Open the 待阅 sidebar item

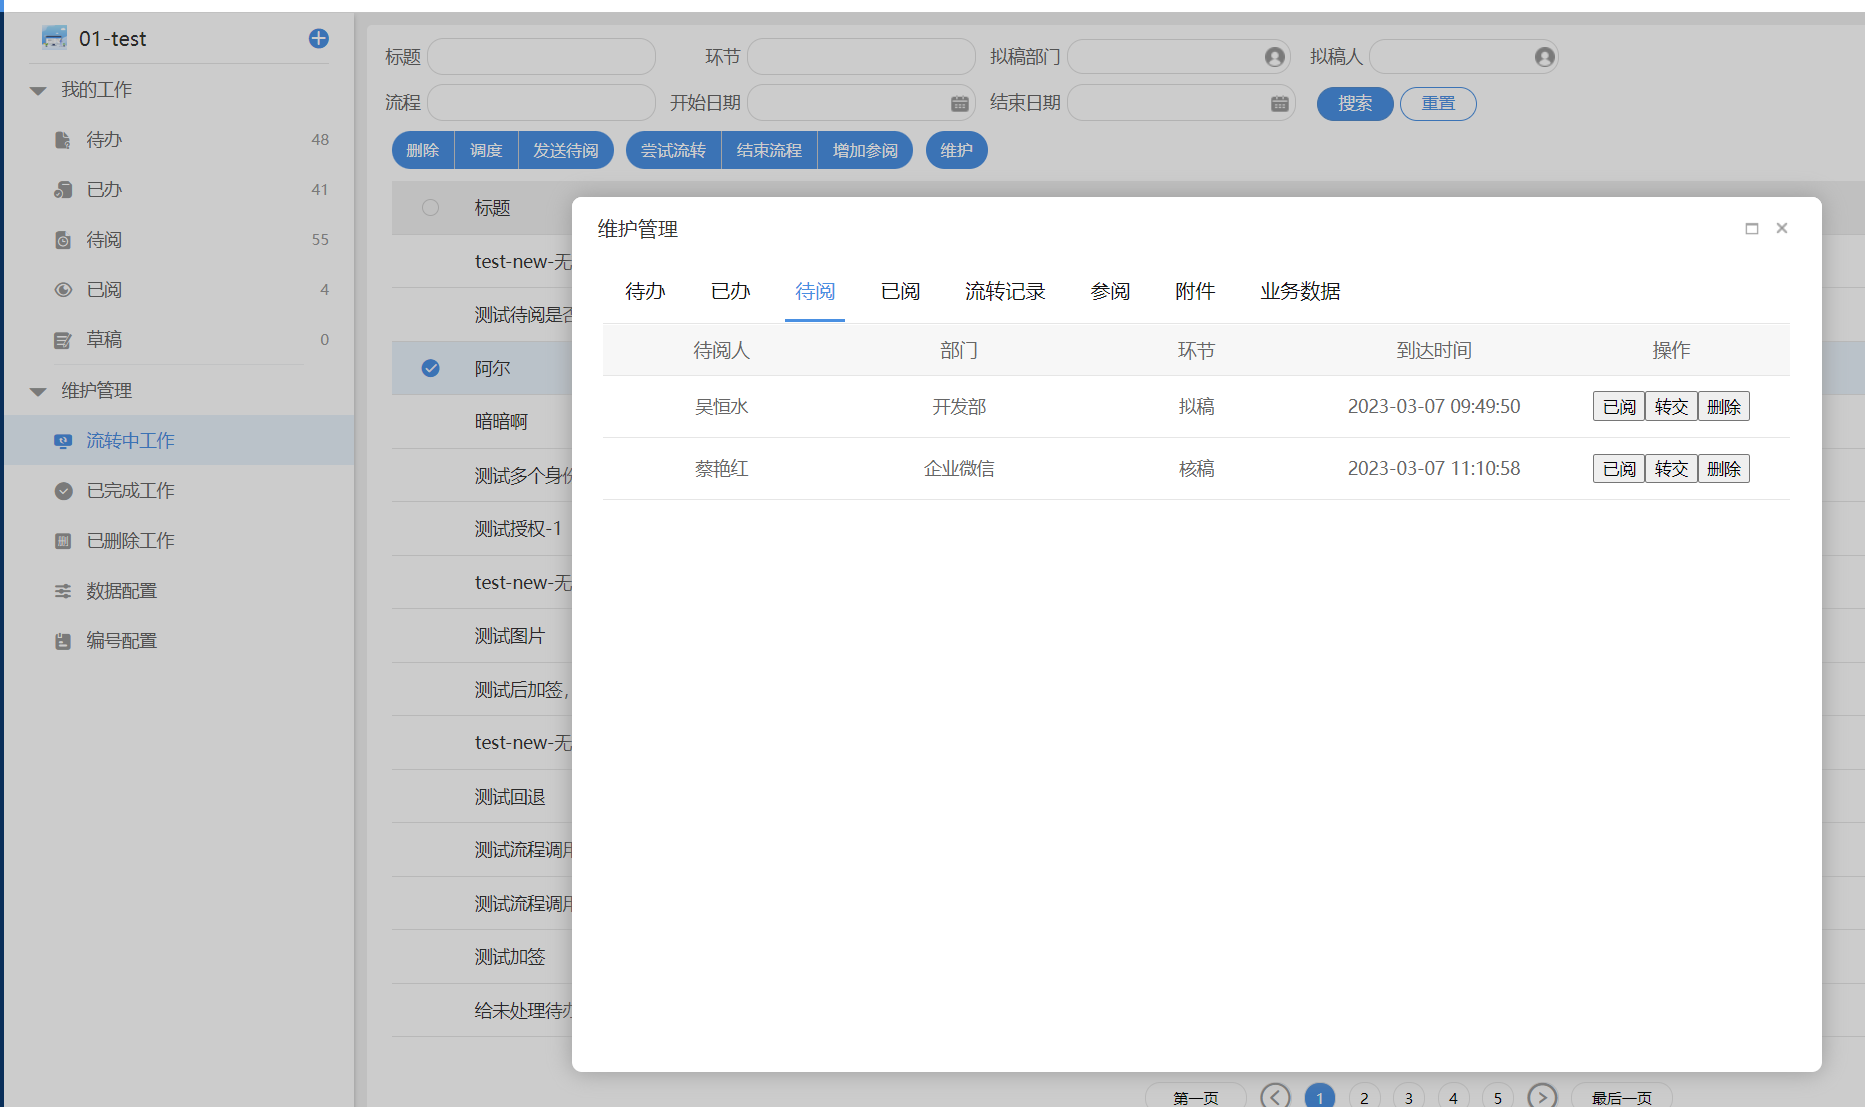pos(104,240)
